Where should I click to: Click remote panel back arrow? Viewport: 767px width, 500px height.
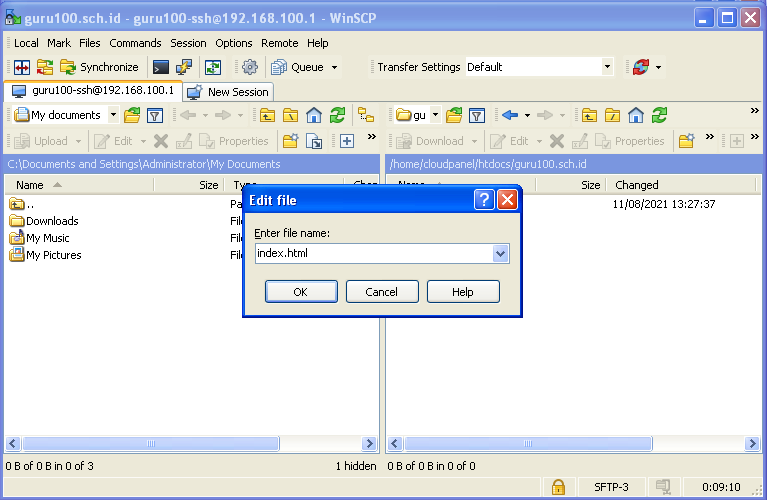point(509,115)
